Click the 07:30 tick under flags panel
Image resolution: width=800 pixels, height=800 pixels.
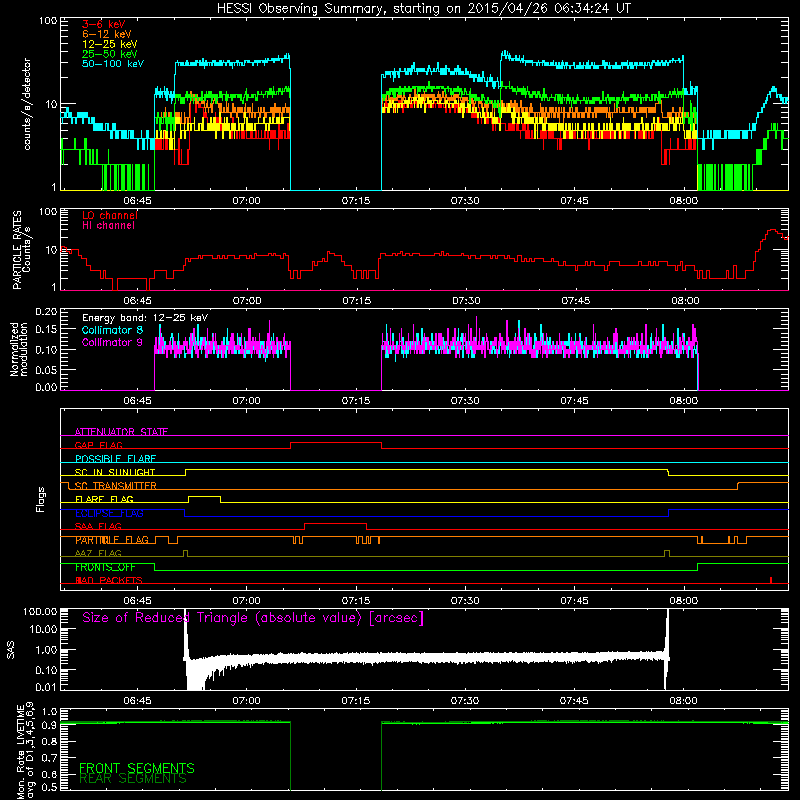click(x=465, y=601)
